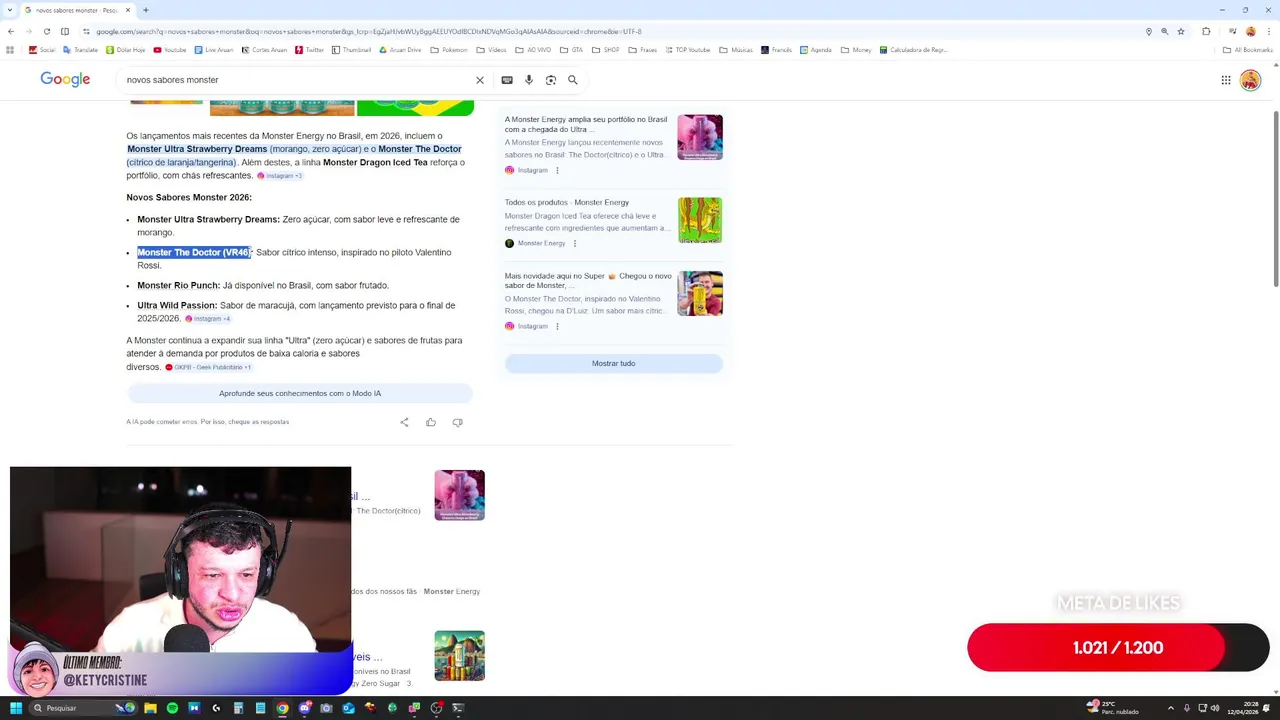Open Chrome zoom indicator in address bar

(x=1164, y=31)
